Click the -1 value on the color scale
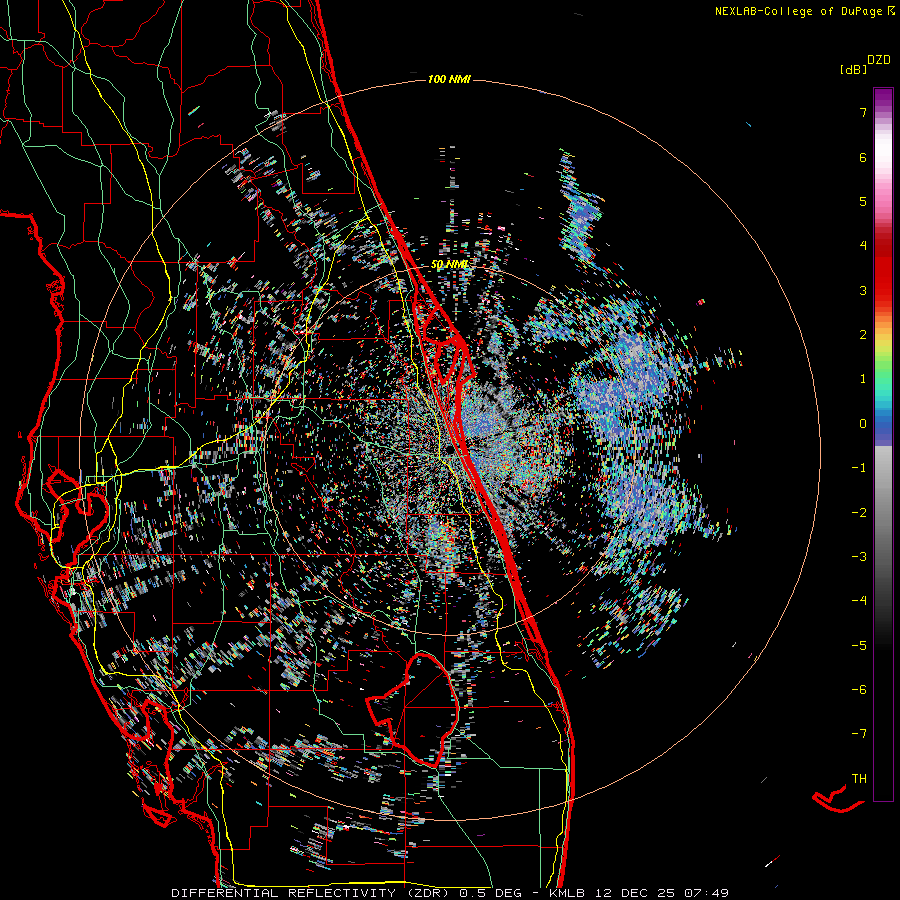 click(x=859, y=468)
